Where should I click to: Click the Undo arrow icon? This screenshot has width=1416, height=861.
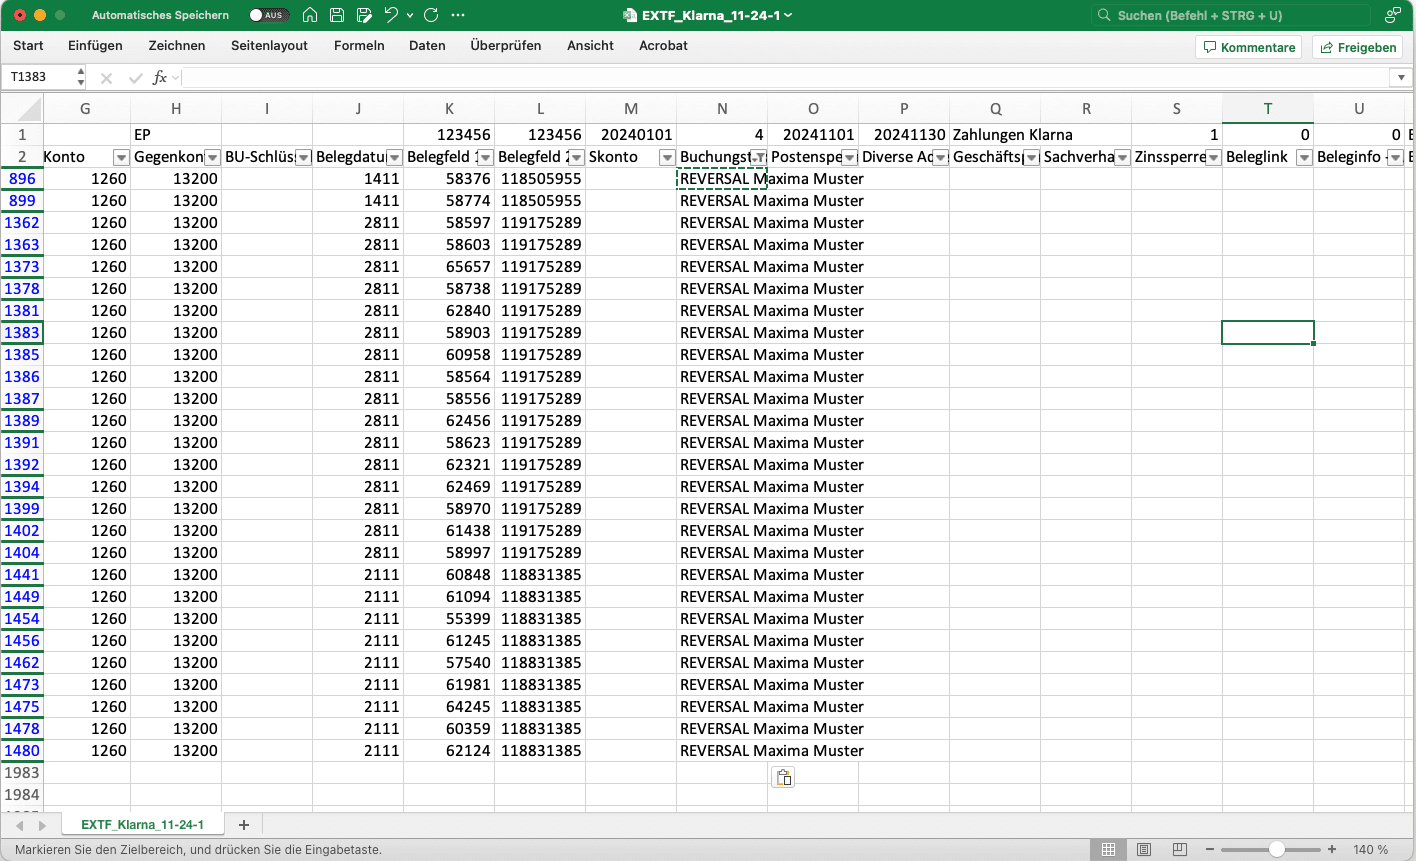tap(391, 15)
